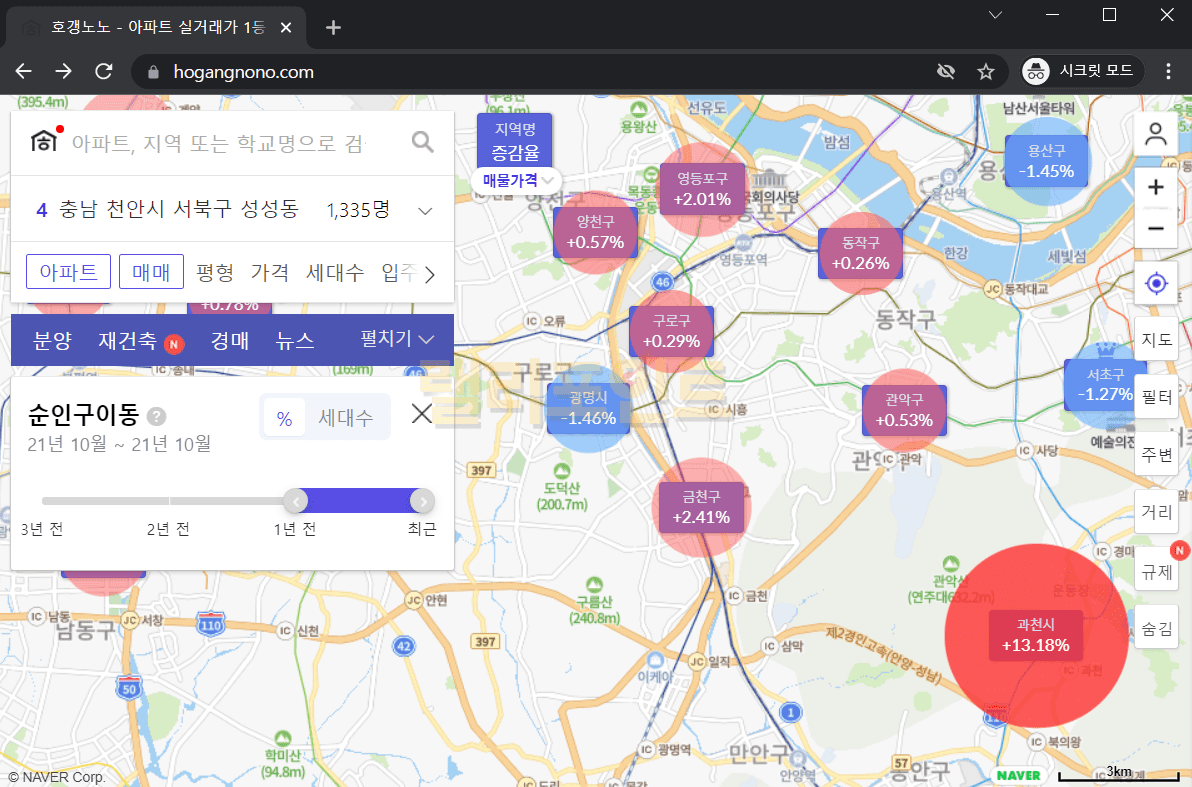Image resolution: width=1192 pixels, height=787 pixels.
Task: Bookmark this page with star icon
Action: (985, 72)
